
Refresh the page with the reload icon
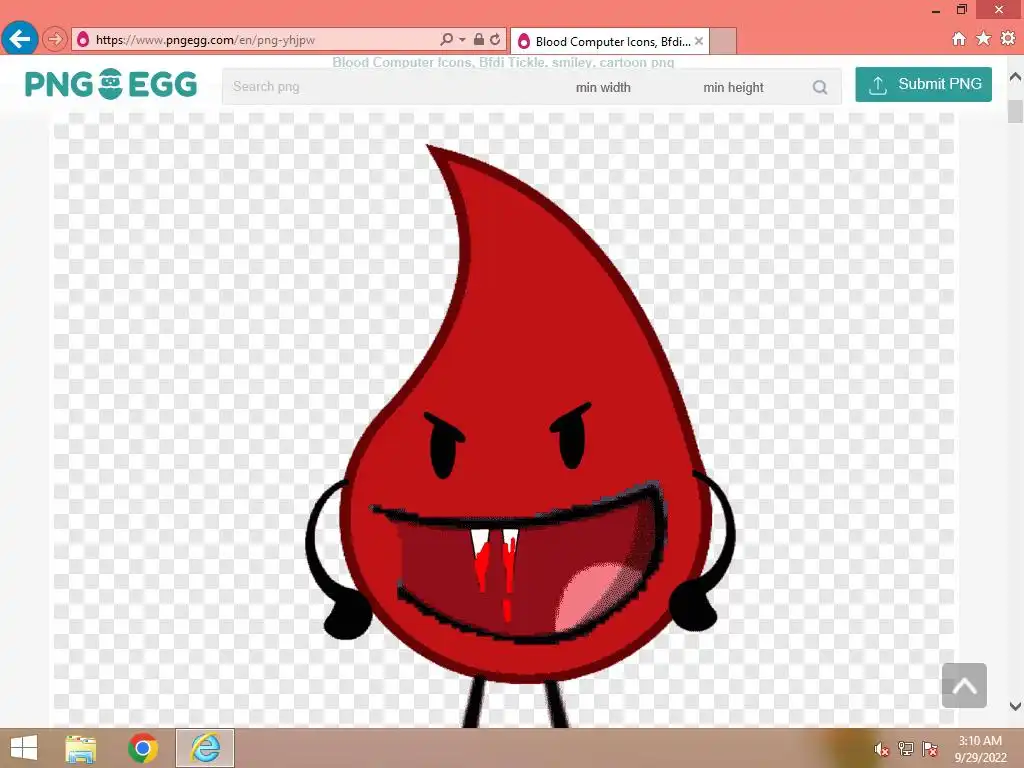click(x=495, y=39)
